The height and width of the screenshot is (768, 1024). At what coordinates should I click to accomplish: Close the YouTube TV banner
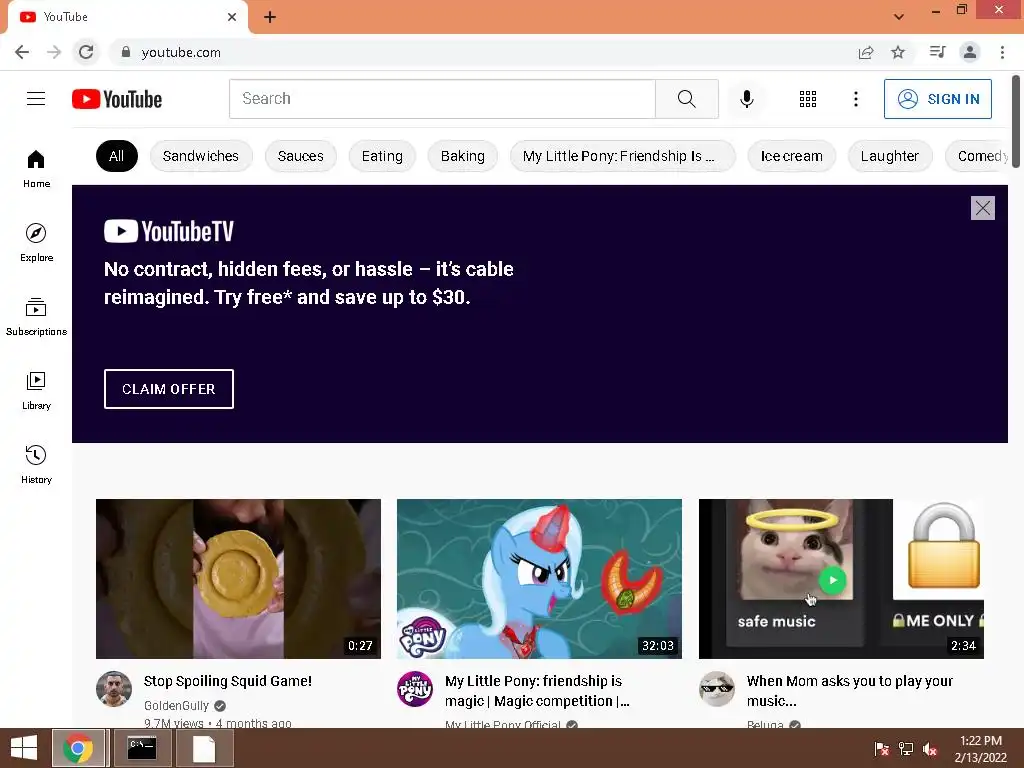point(983,208)
